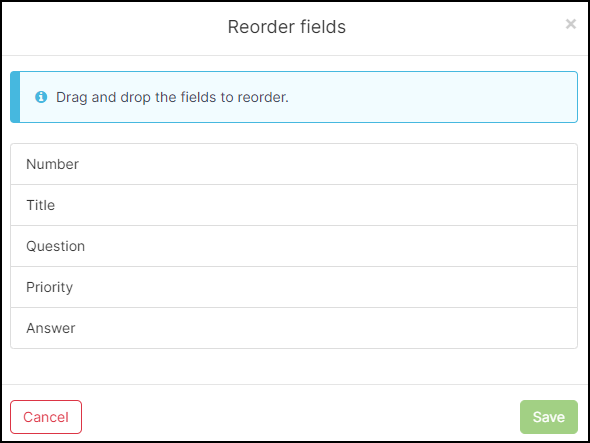Select the Answer field row
Image resolution: width=590 pixels, height=443 pixels.
click(x=294, y=328)
